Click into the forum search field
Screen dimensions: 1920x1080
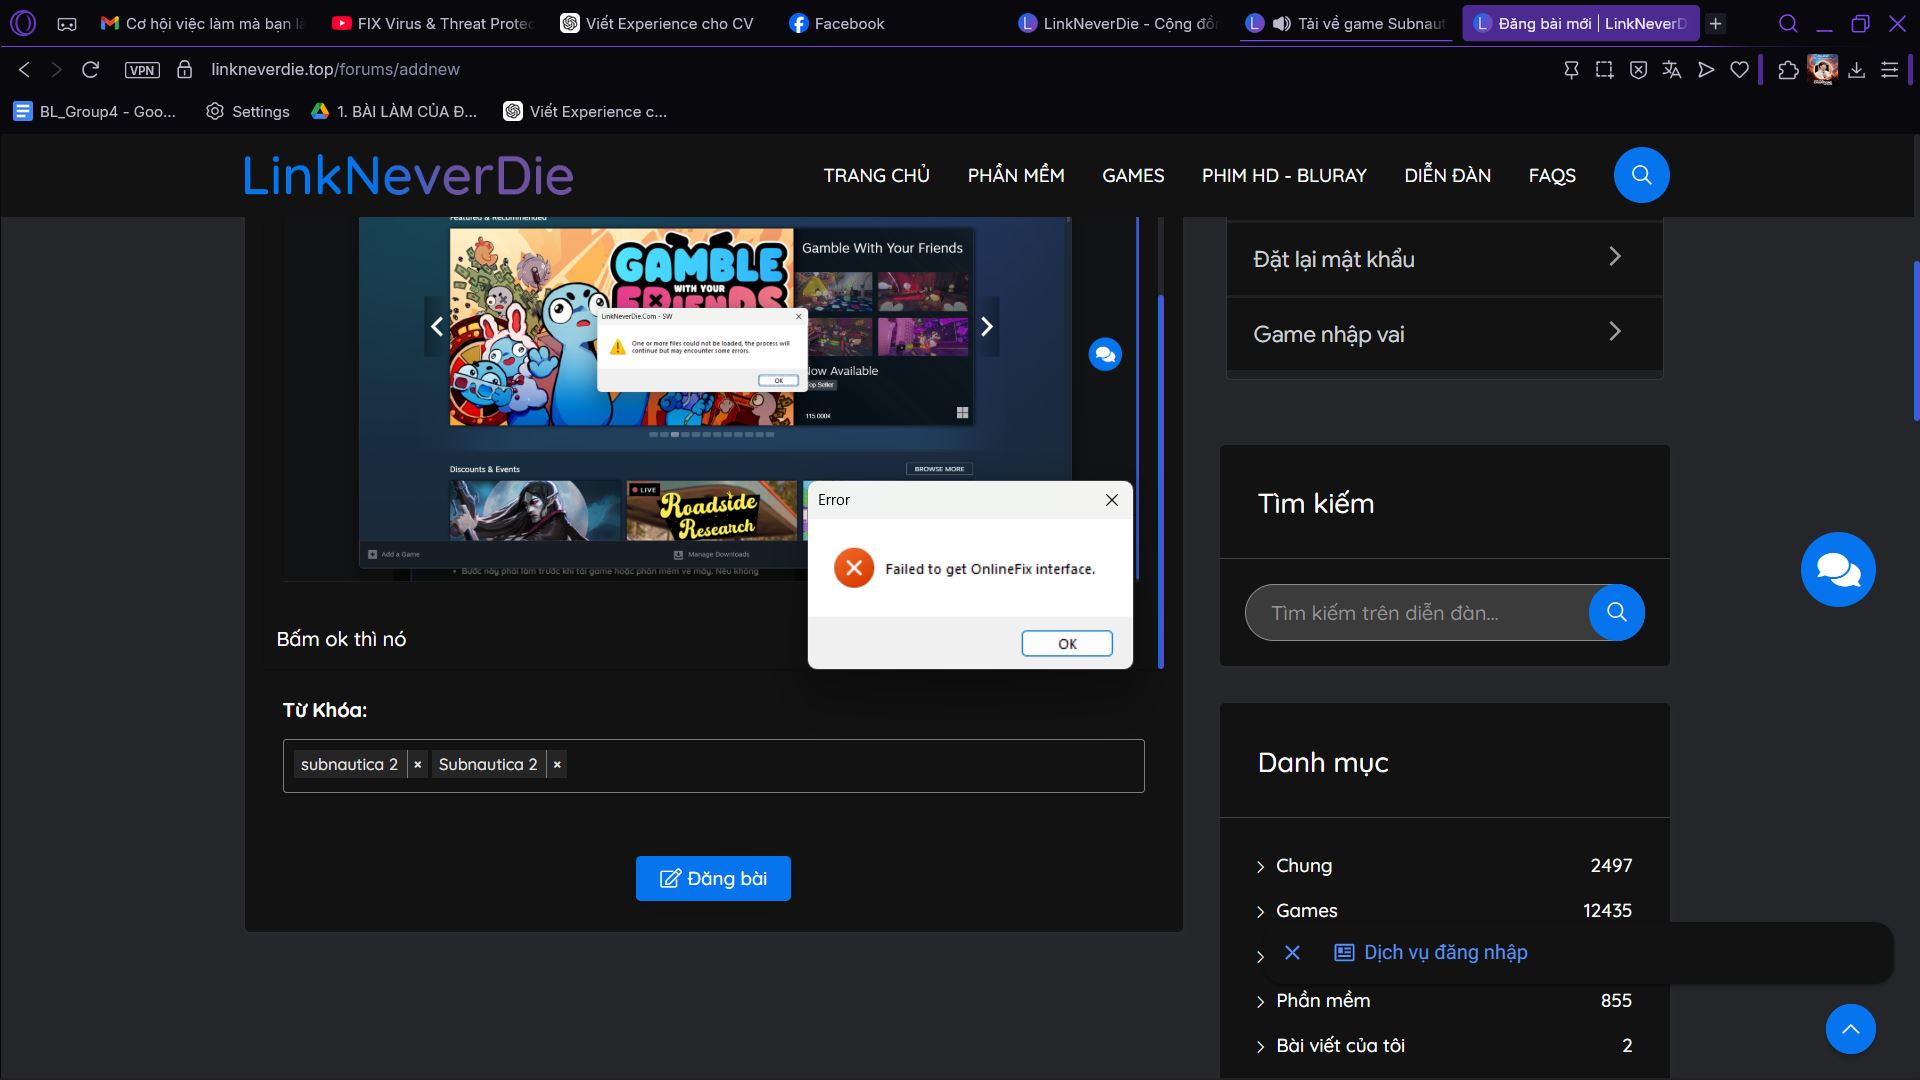tap(1417, 612)
